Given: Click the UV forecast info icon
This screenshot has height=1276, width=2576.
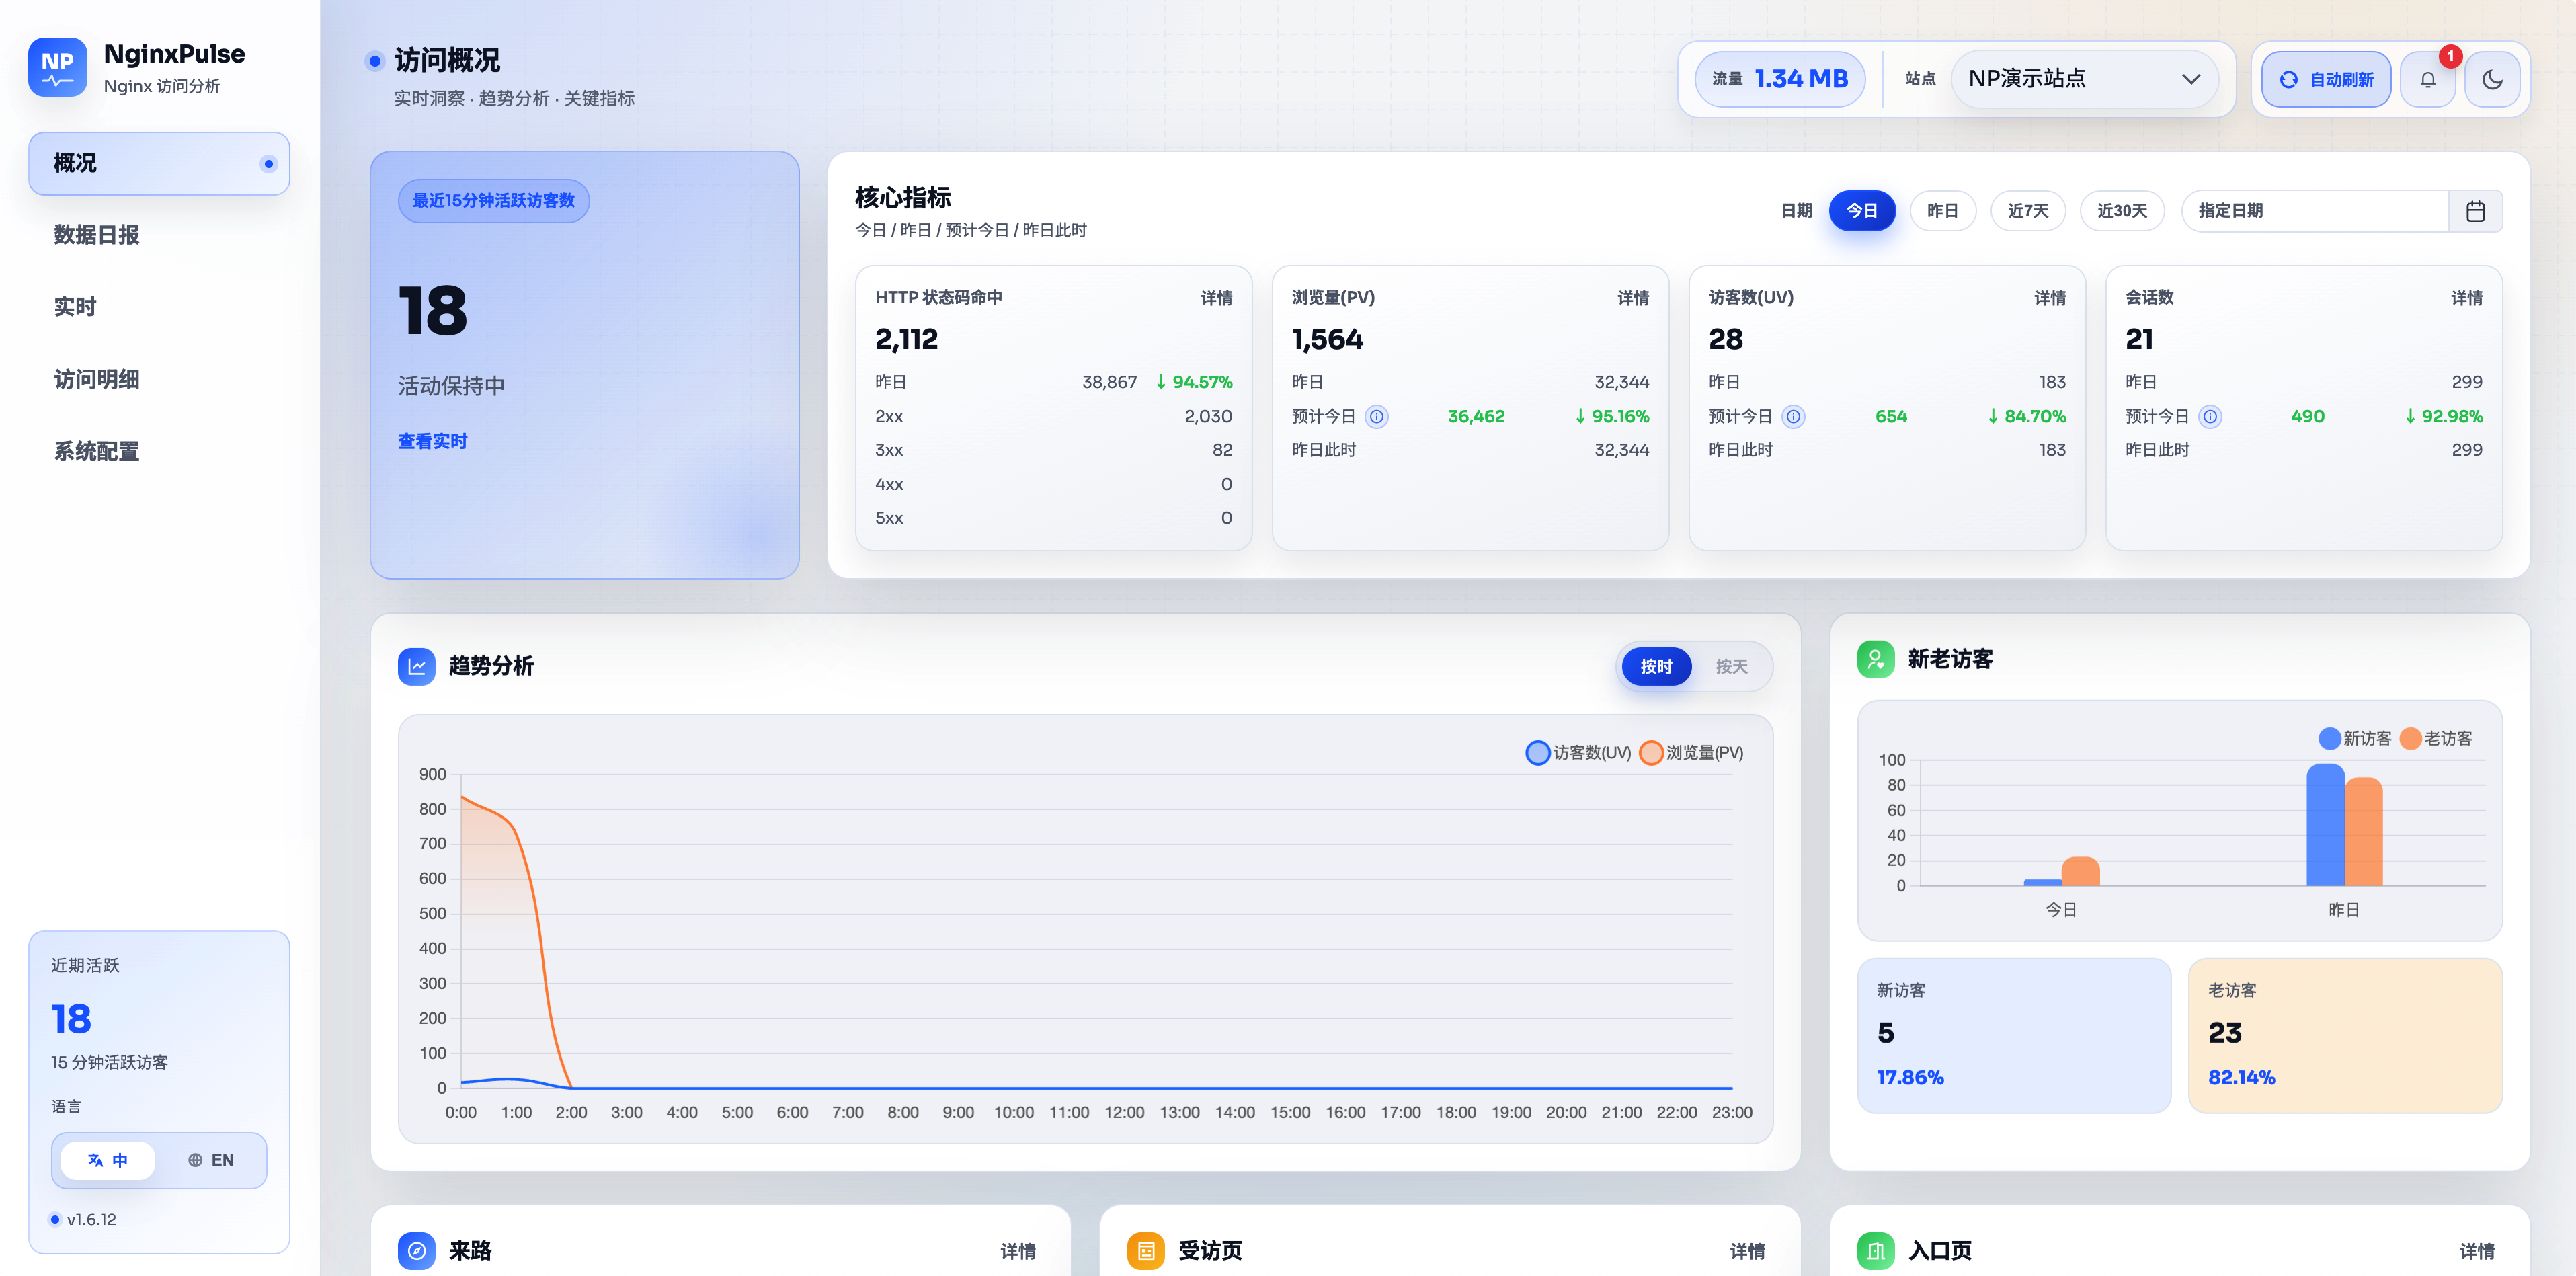Looking at the screenshot, I should (1793, 417).
